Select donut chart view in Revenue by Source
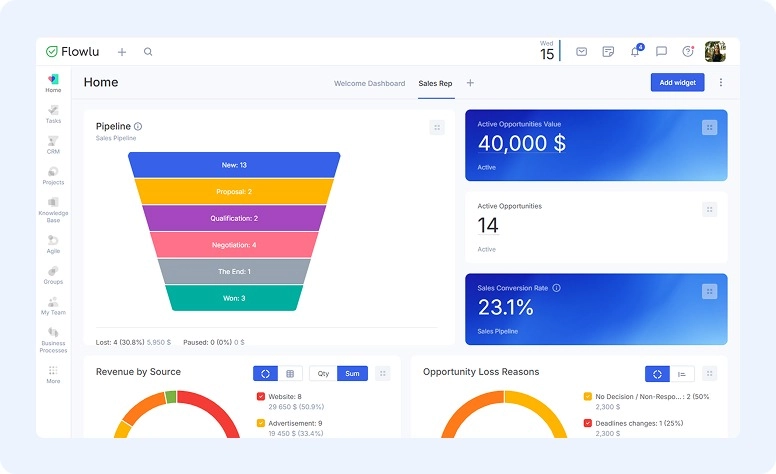The height and width of the screenshot is (474, 776). click(265, 374)
